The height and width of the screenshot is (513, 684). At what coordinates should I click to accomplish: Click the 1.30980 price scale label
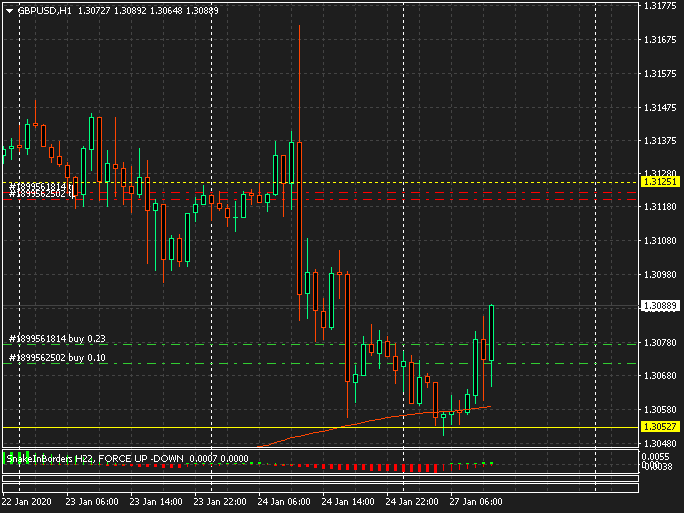tap(660, 275)
